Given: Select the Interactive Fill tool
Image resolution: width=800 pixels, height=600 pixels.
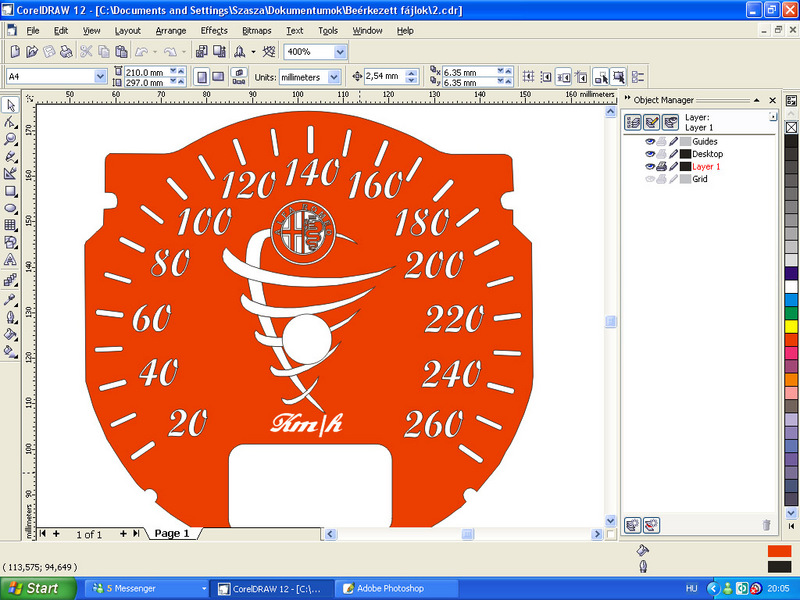Looking at the screenshot, I should tap(10, 352).
